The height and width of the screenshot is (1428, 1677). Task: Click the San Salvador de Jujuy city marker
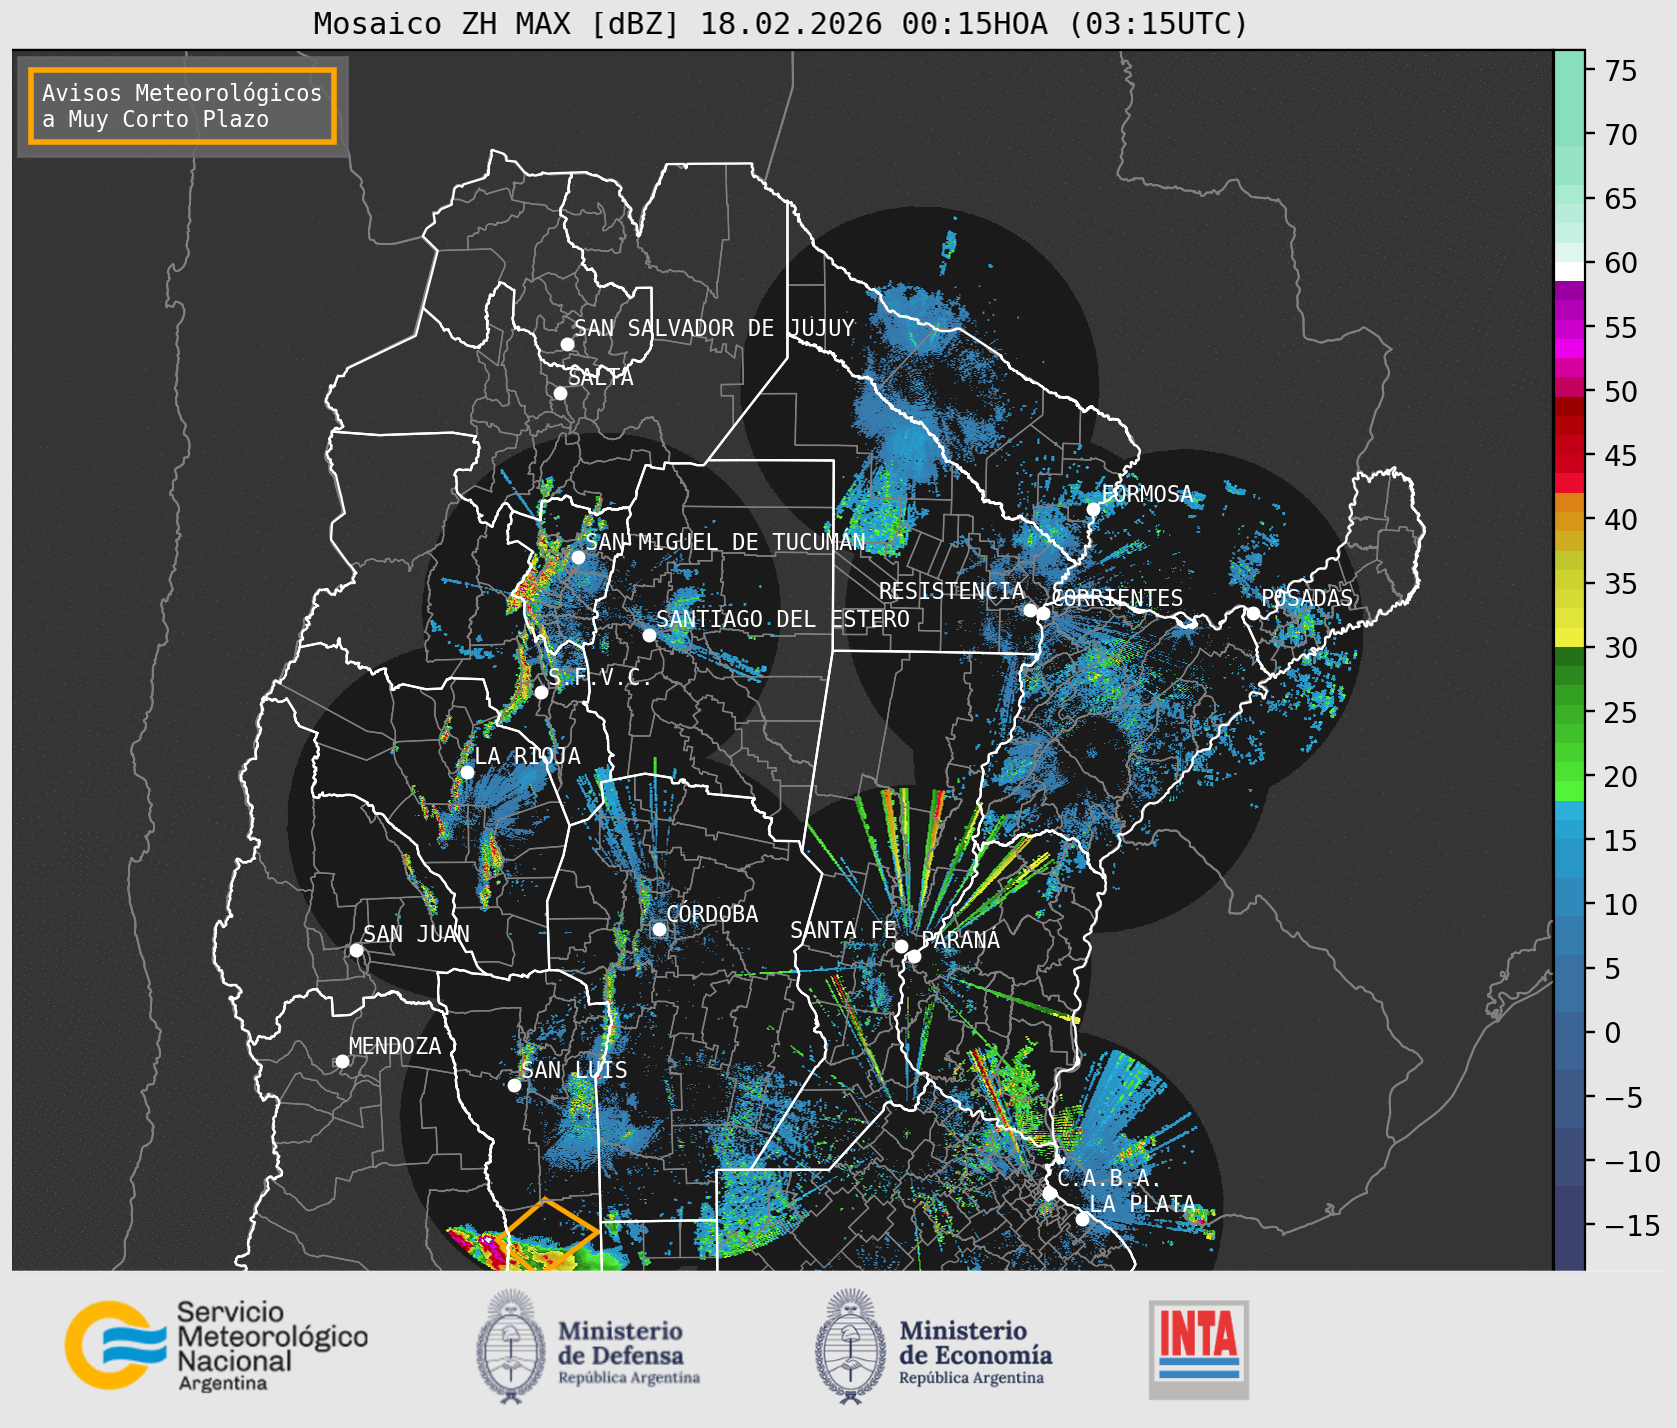(567, 344)
